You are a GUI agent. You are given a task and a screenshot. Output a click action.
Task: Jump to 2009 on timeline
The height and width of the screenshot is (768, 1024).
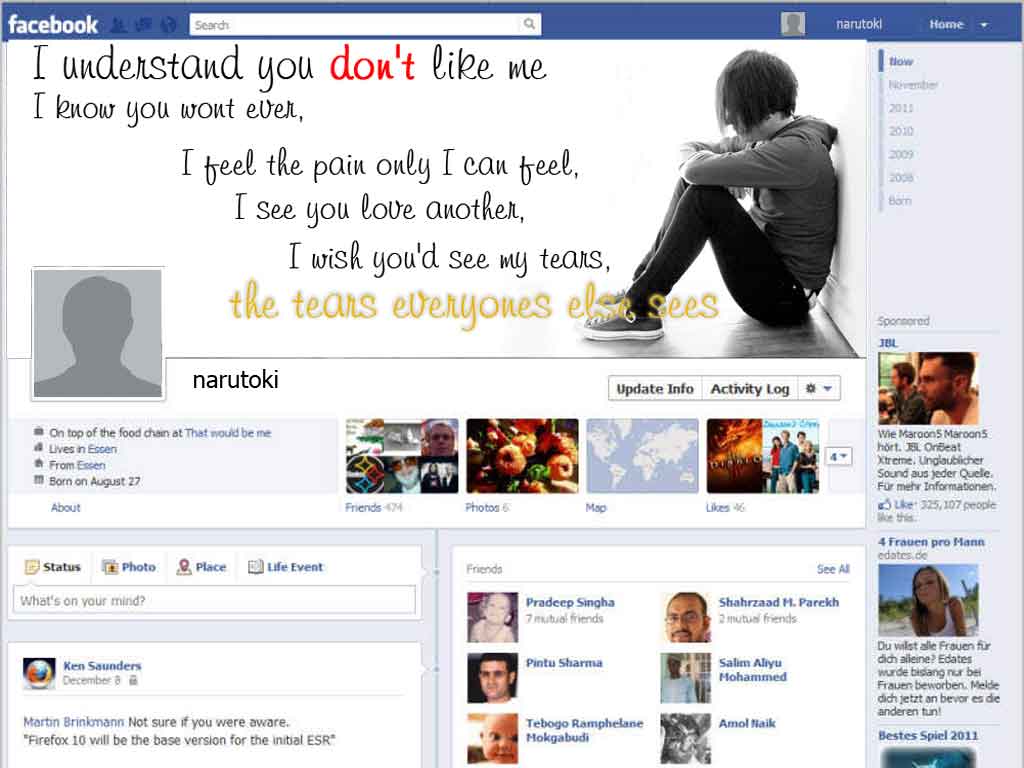pos(901,154)
